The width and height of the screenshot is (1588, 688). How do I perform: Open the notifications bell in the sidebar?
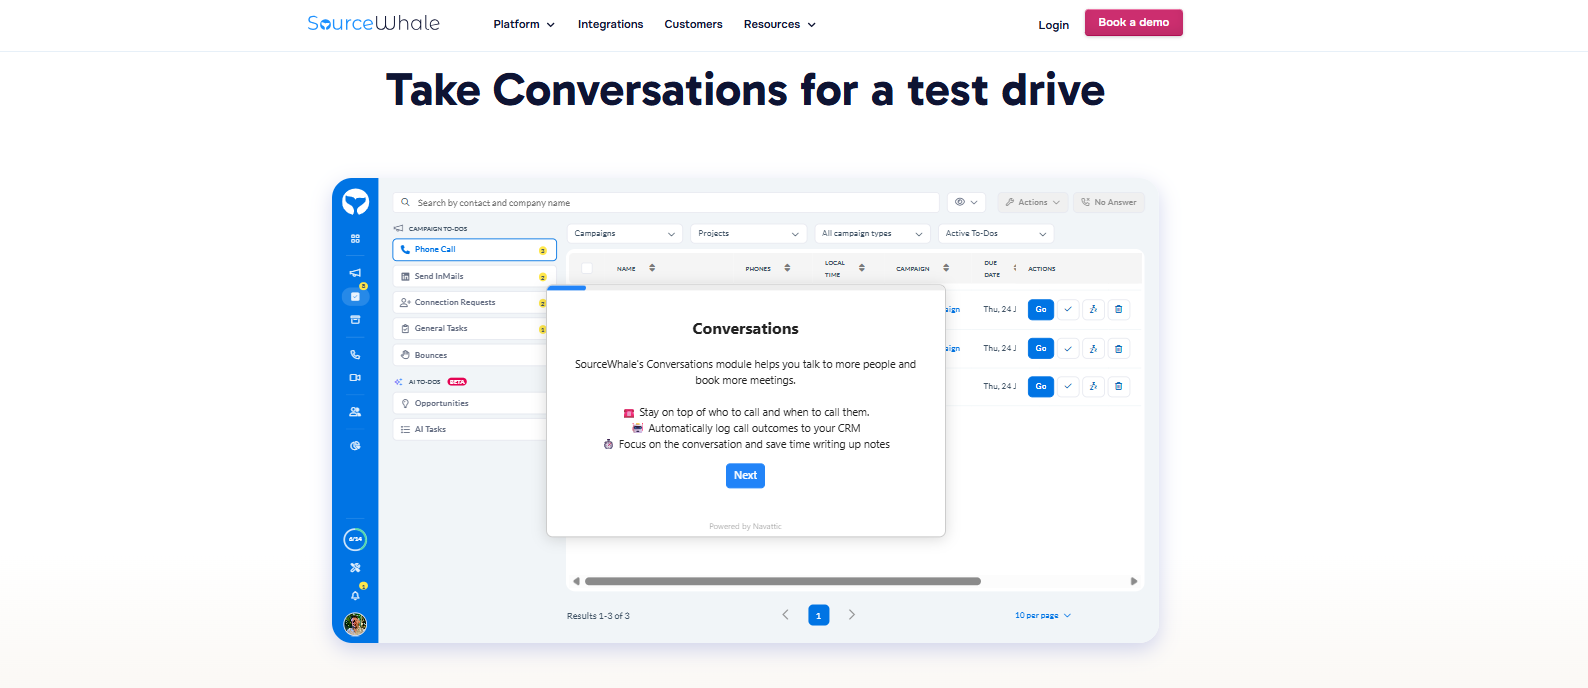tap(355, 595)
